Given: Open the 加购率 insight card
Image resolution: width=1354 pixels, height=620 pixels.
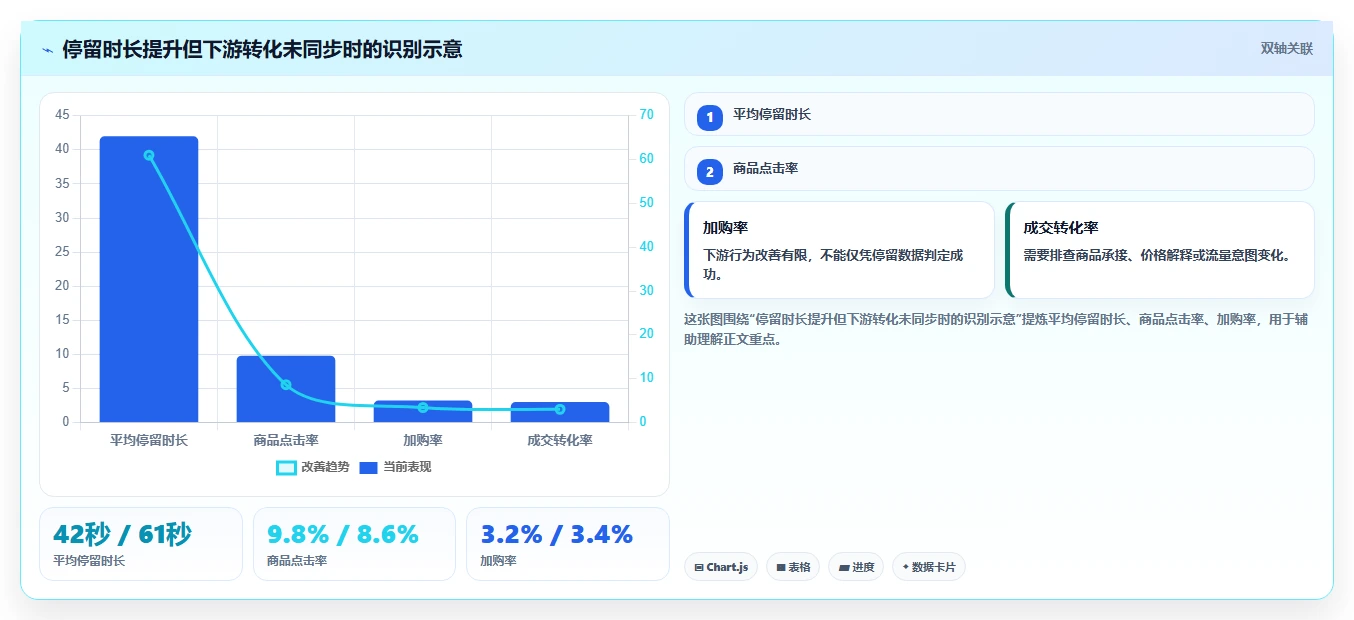Looking at the screenshot, I should 839,250.
